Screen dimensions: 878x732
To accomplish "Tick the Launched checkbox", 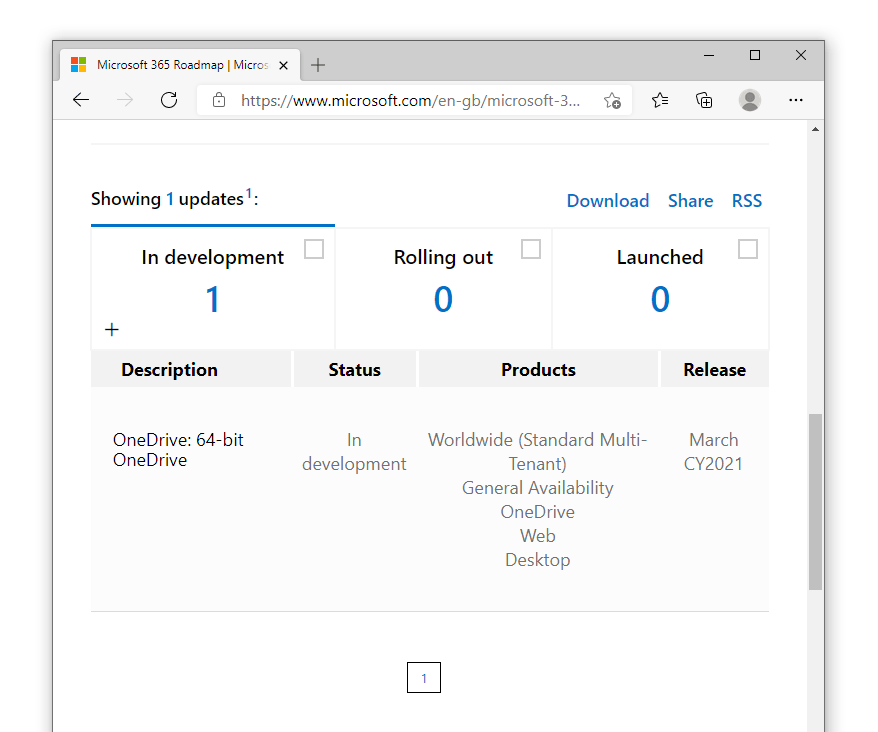I will click(748, 249).
